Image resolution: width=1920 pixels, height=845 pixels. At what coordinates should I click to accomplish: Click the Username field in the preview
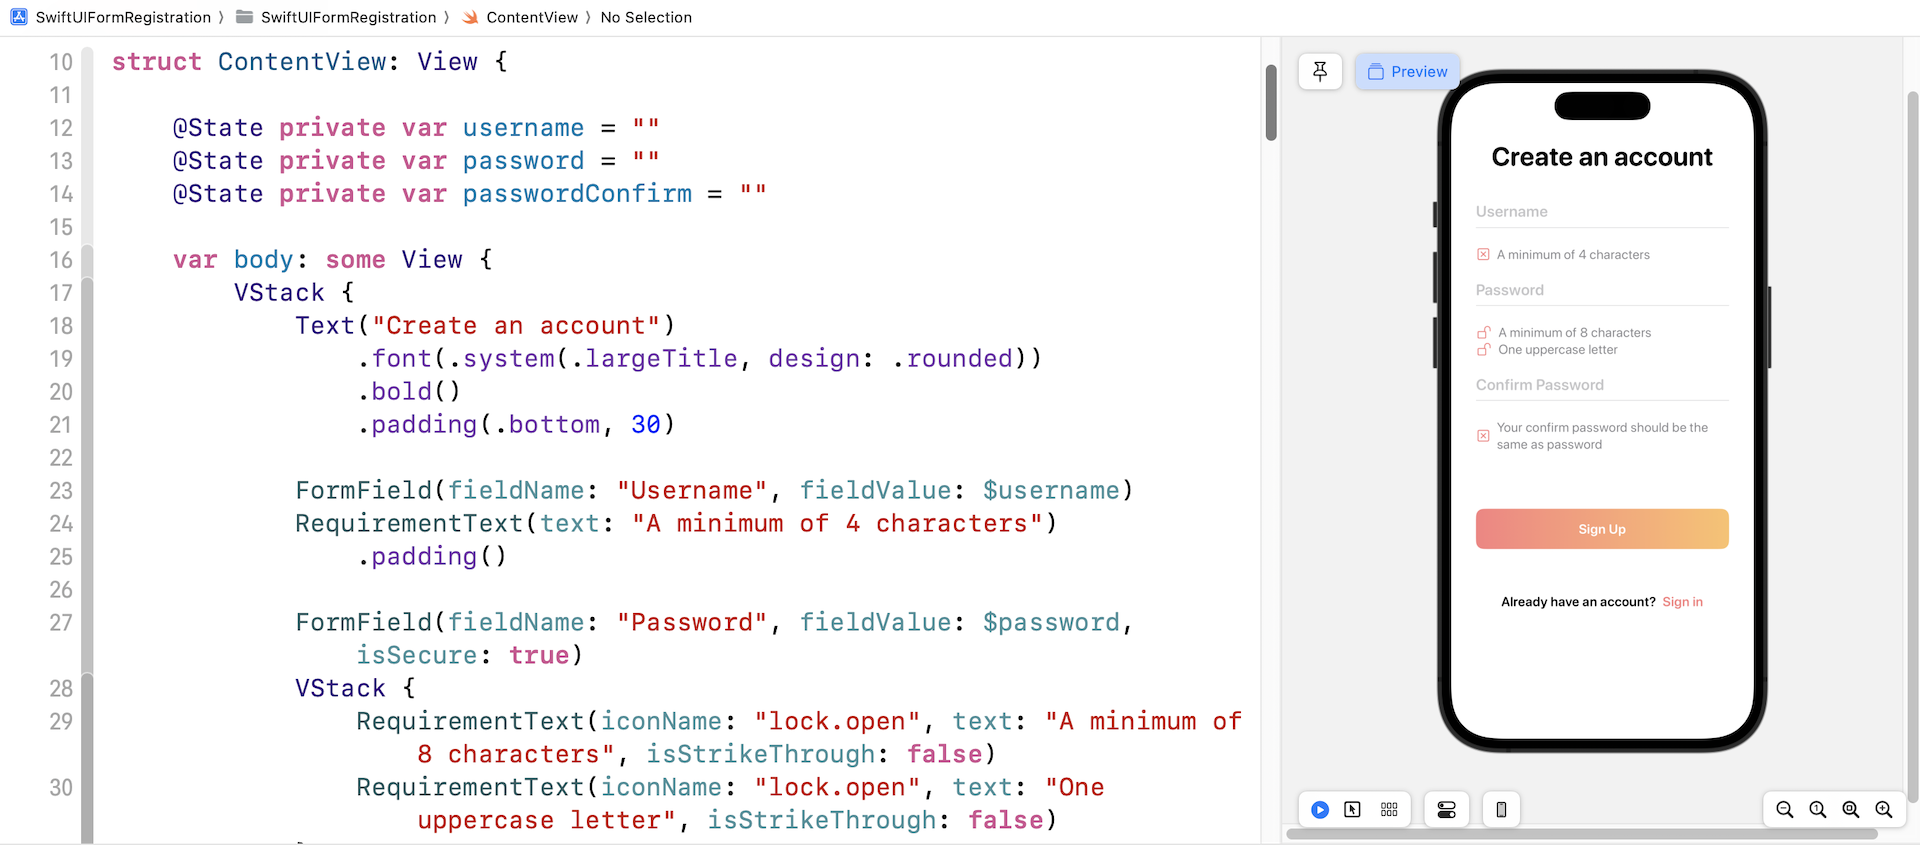pos(1602,212)
